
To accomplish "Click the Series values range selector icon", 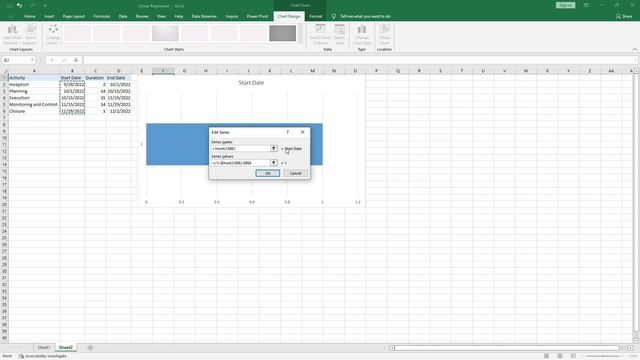I will [x=273, y=163].
